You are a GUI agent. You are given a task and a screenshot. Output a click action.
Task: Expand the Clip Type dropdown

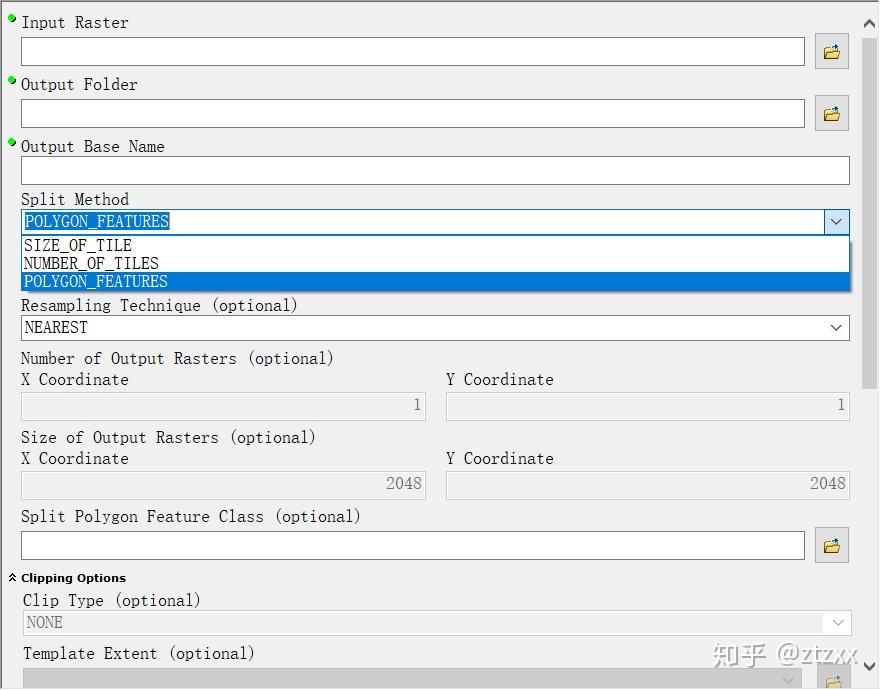point(837,622)
